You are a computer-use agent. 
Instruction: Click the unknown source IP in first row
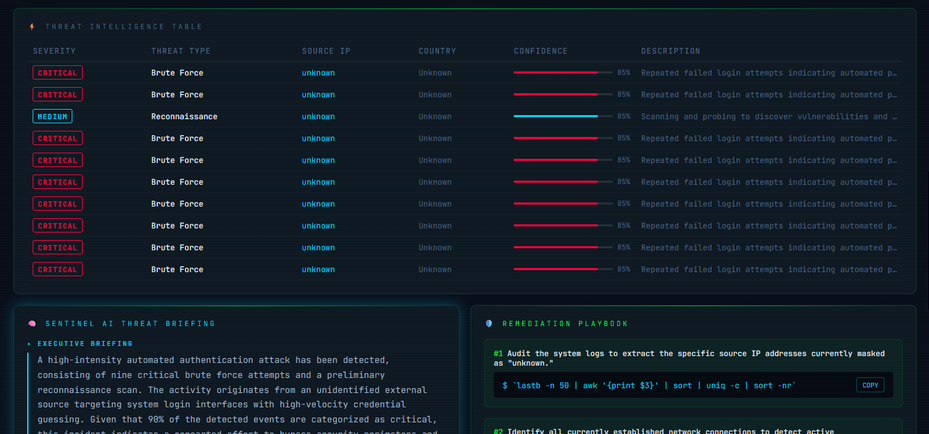coord(318,73)
